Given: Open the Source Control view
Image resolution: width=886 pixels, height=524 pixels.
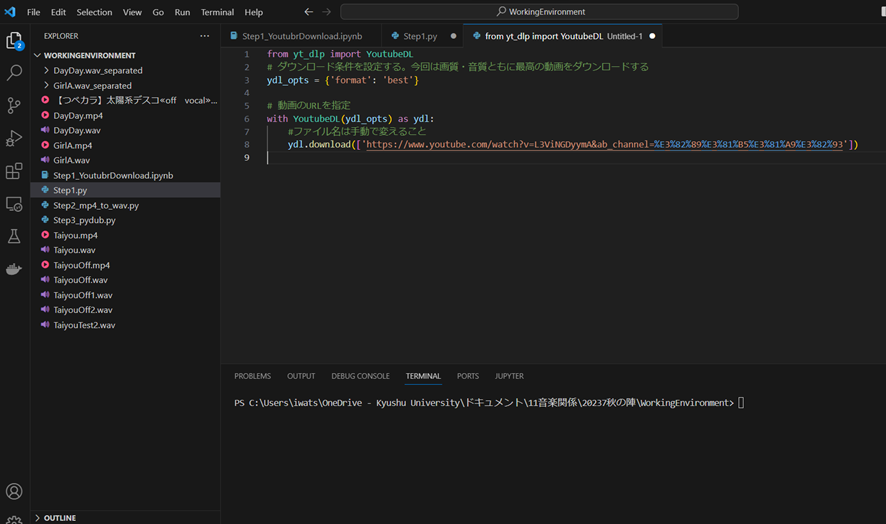Looking at the screenshot, I should [x=14, y=105].
